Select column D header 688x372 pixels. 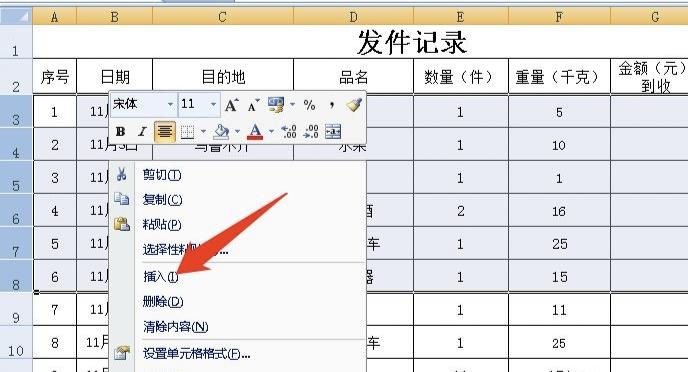click(353, 17)
